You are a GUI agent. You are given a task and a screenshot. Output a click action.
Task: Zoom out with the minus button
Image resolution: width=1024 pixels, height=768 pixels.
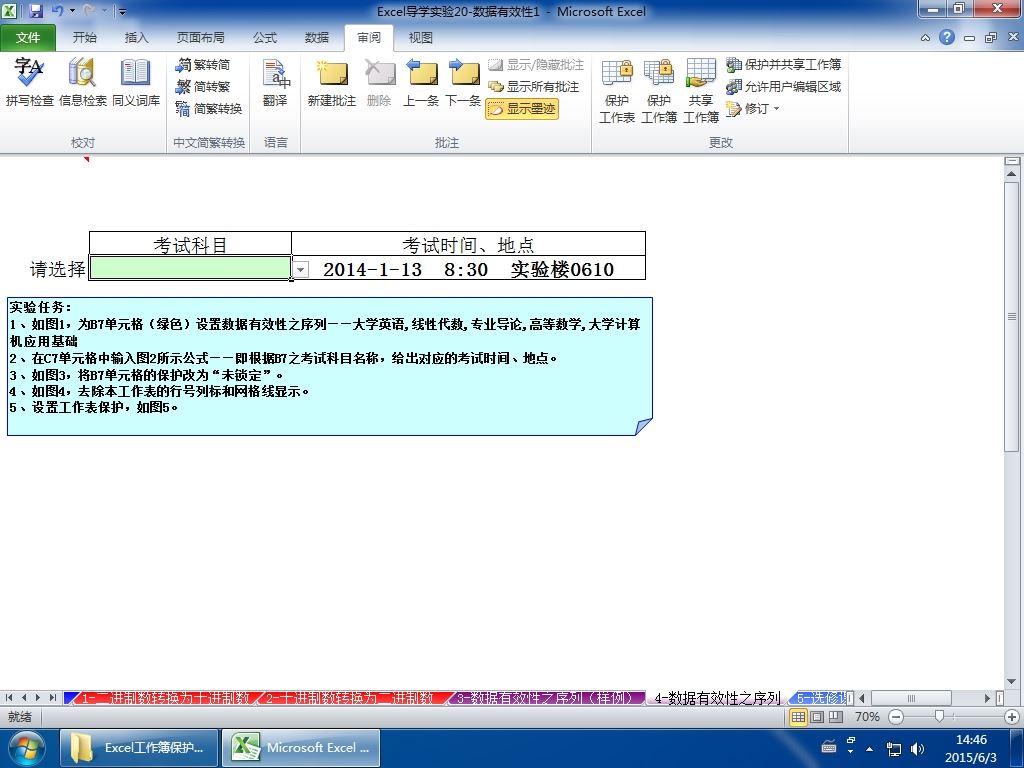pyautogui.click(x=896, y=716)
